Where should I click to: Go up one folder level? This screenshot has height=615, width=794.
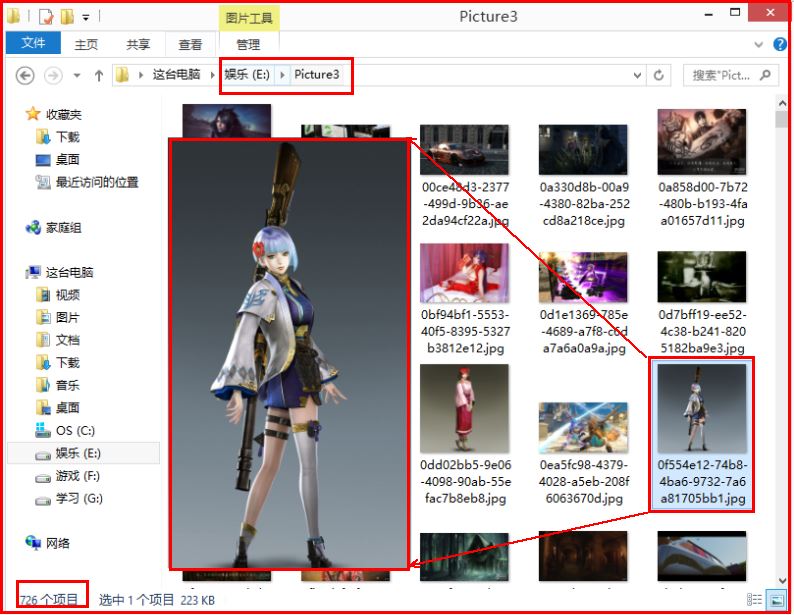coord(99,76)
